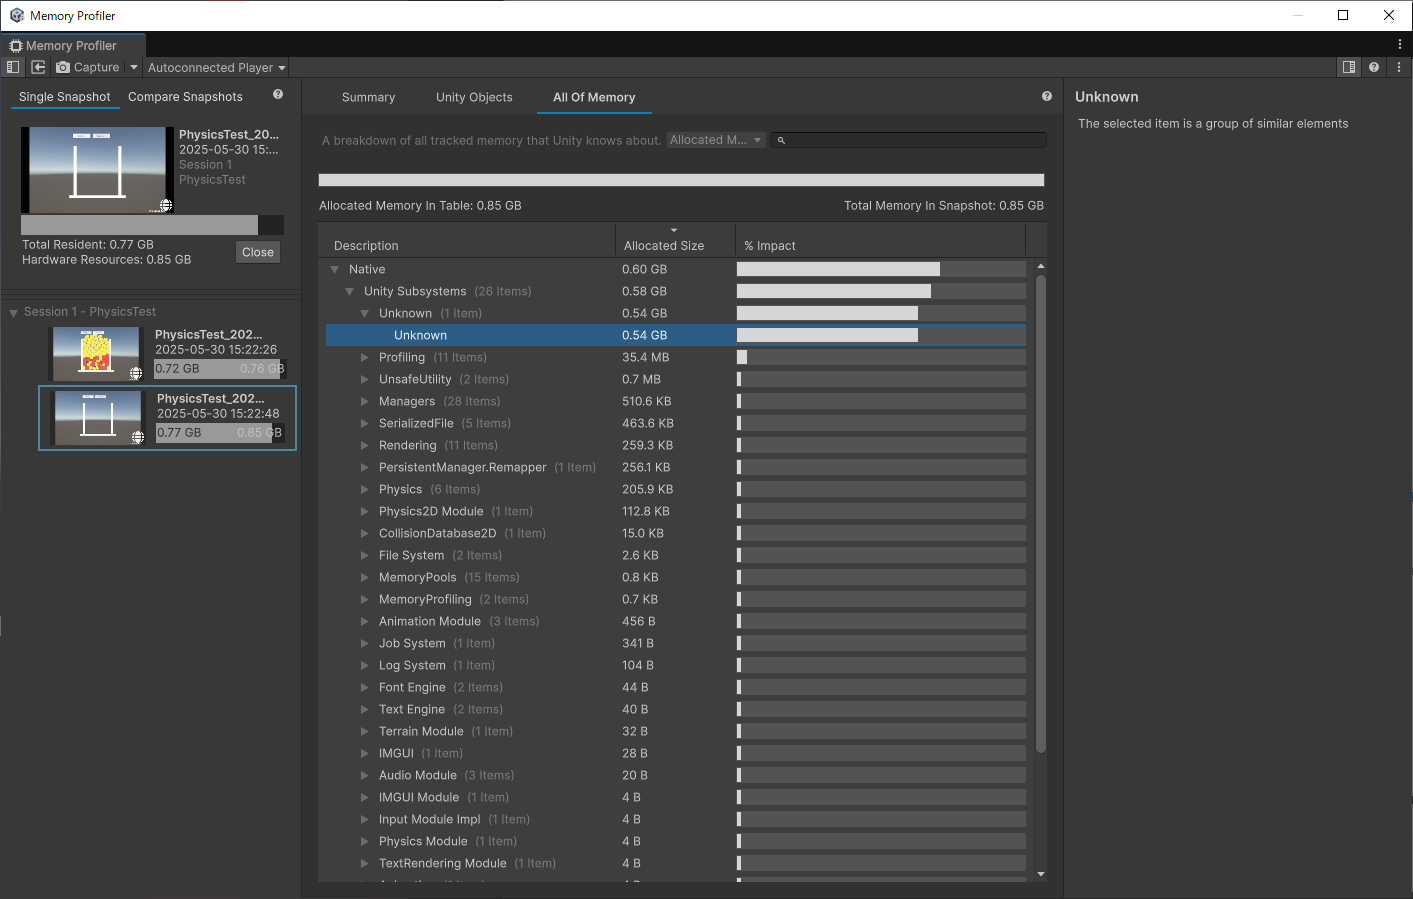Click the Allocated Size column header to sort
The width and height of the screenshot is (1413, 899).
tap(662, 245)
